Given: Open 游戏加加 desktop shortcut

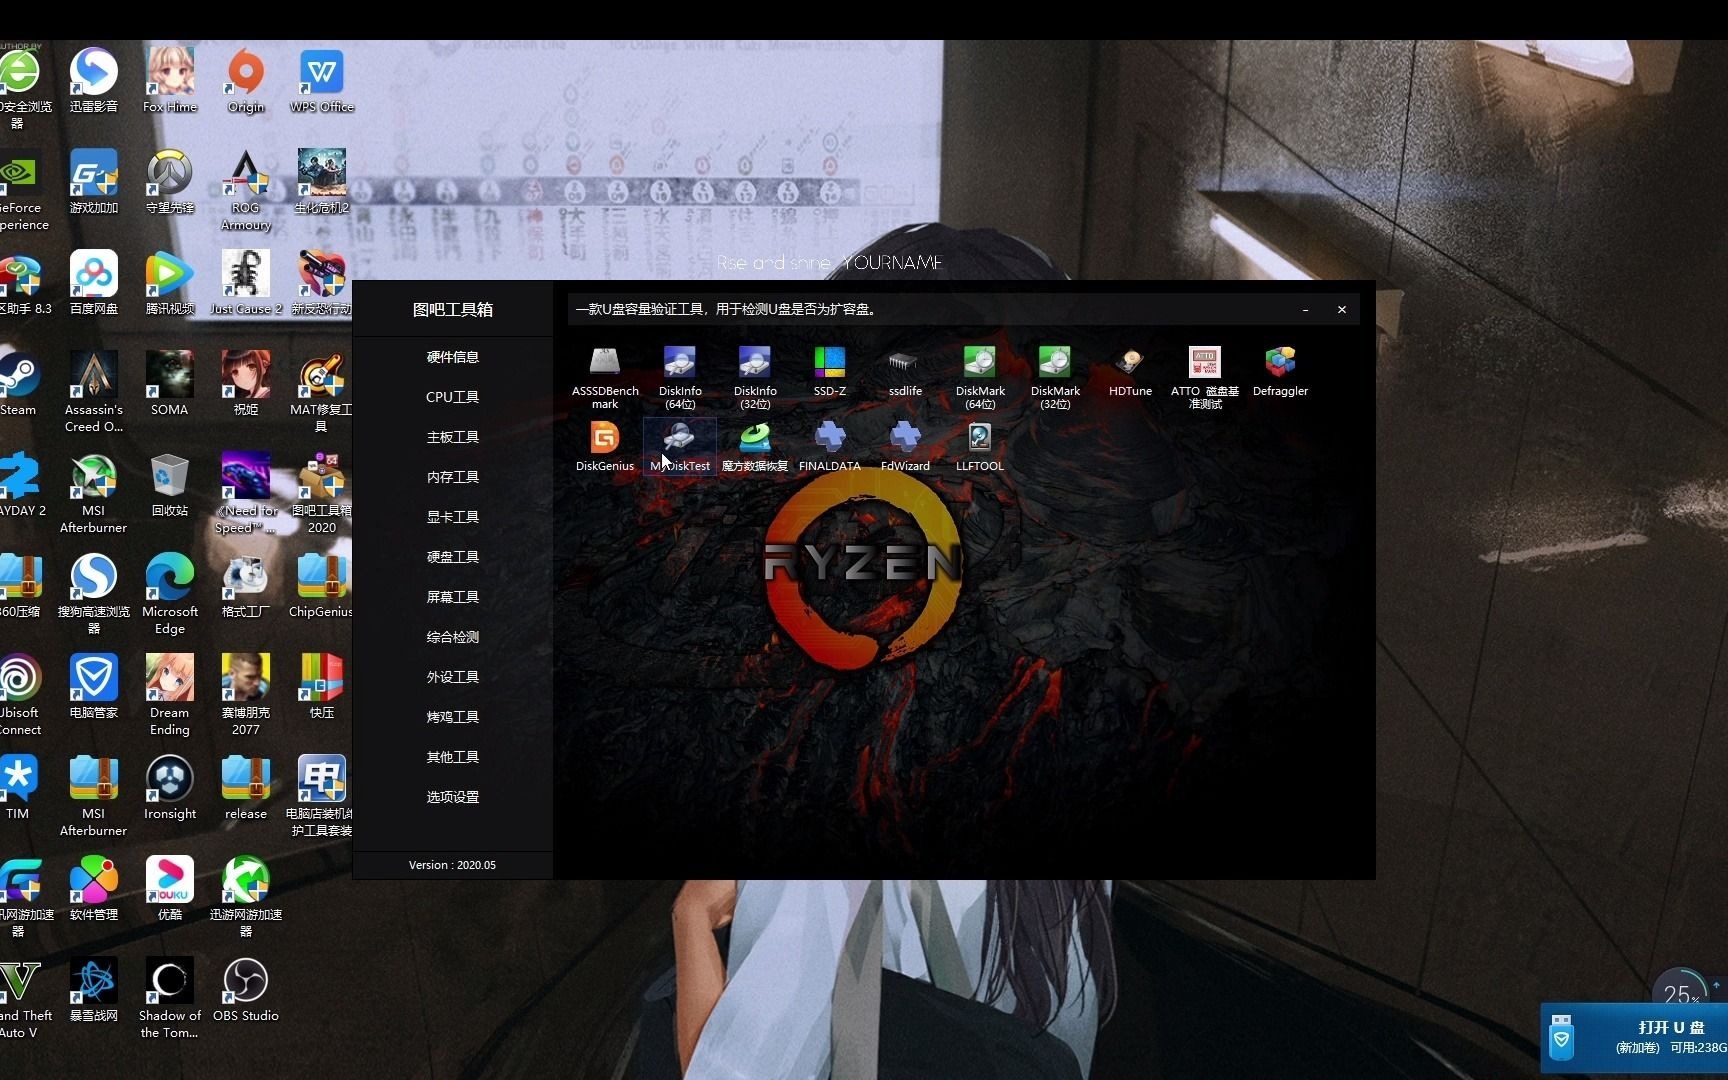Looking at the screenshot, I should pyautogui.click(x=94, y=183).
